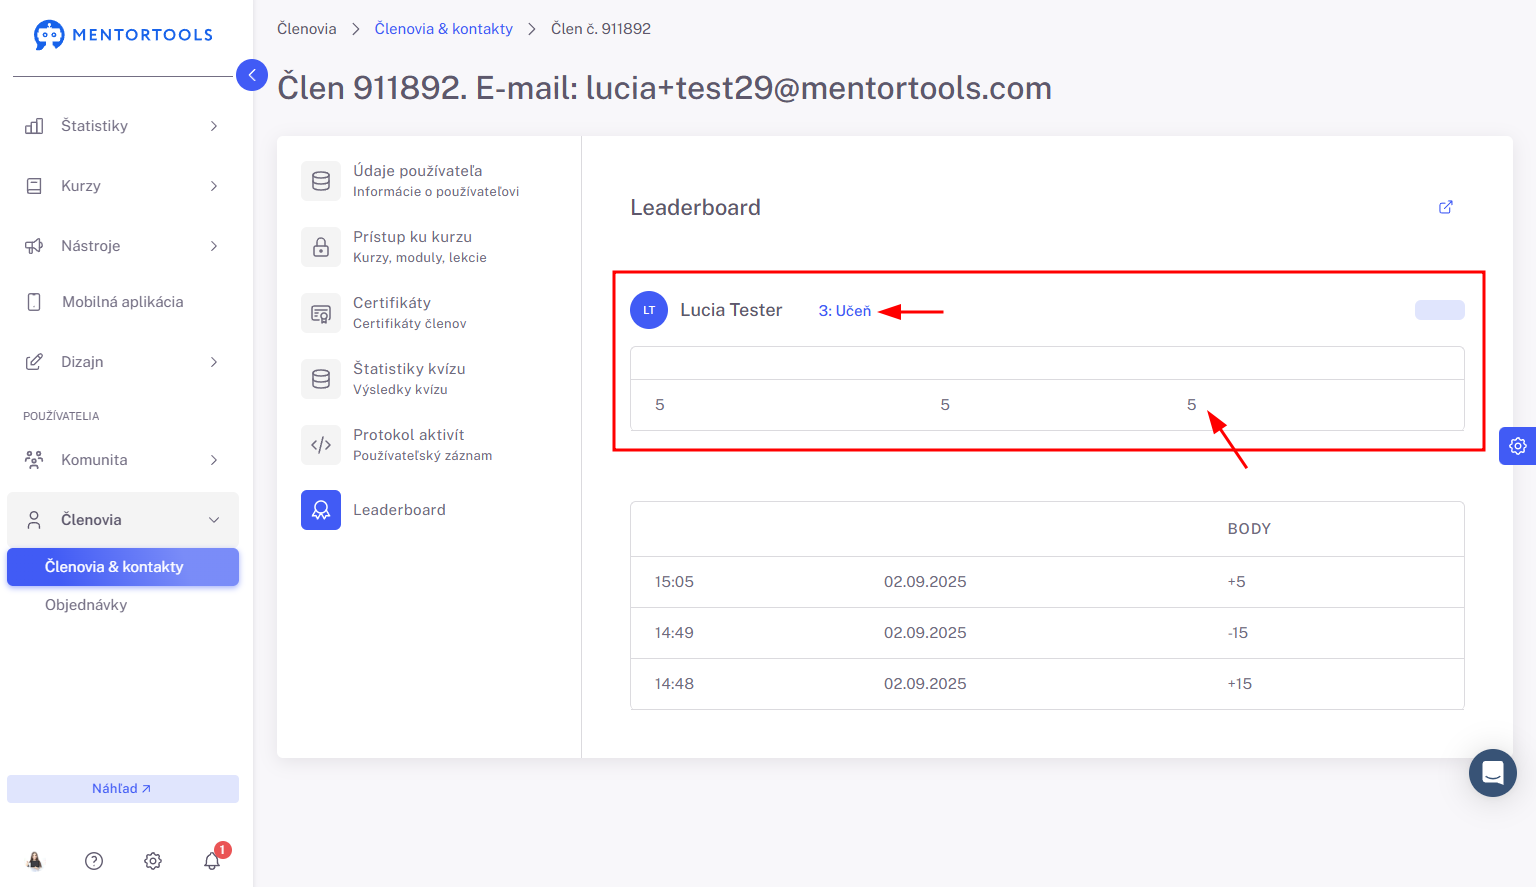Open the Certifikáty section
The width and height of the screenshot is (1536, 887).
tap(392, 312)
